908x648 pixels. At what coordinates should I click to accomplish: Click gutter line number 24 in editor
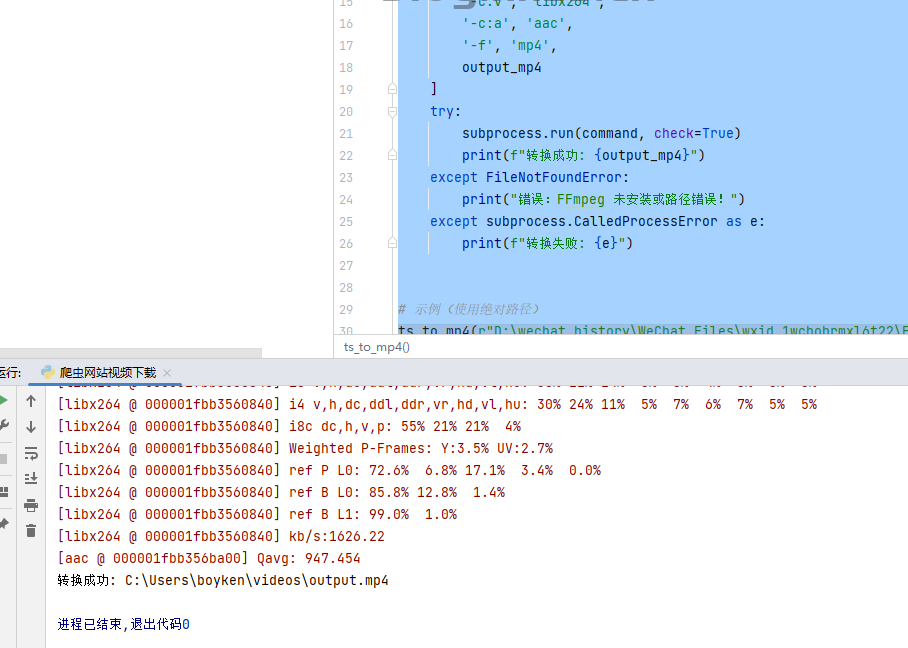click(346, 200)
